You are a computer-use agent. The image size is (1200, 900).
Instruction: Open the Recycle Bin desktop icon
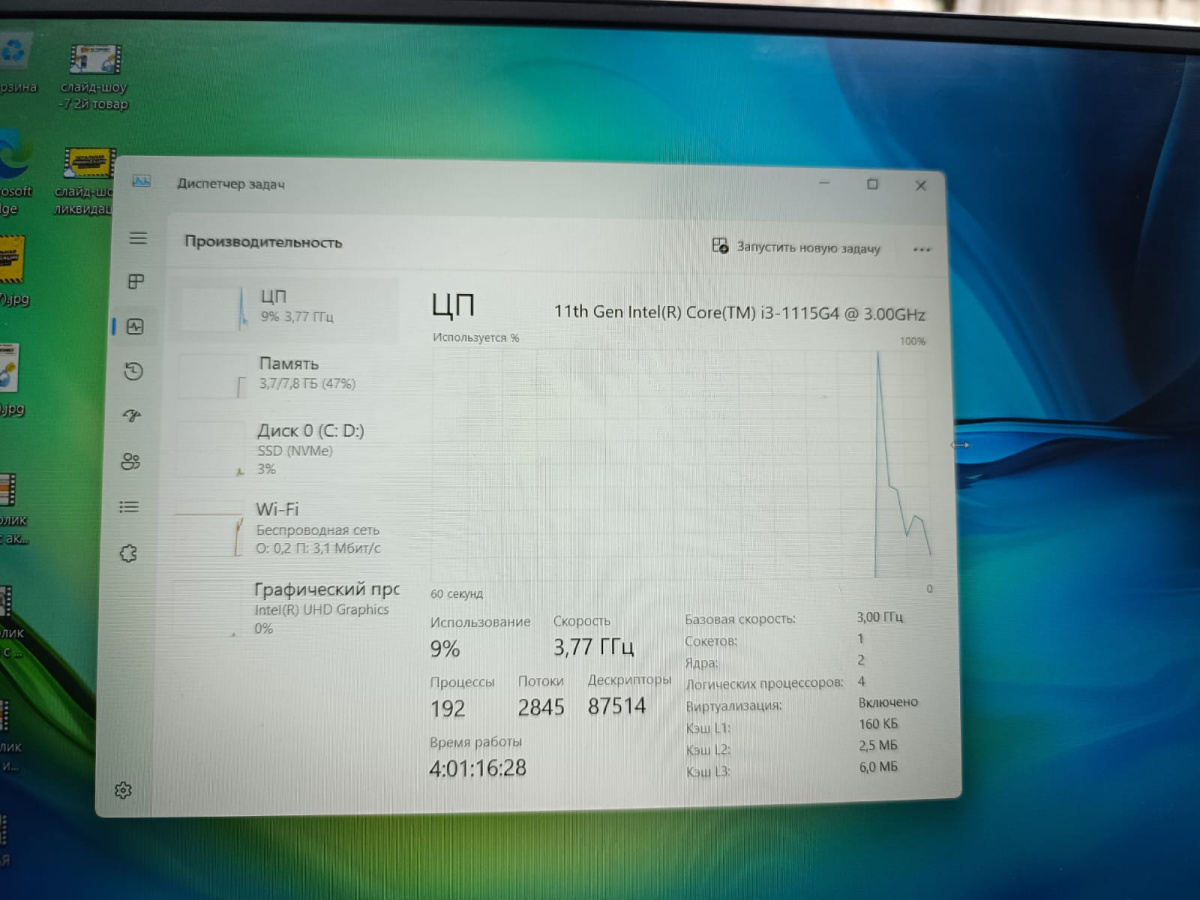17,62
